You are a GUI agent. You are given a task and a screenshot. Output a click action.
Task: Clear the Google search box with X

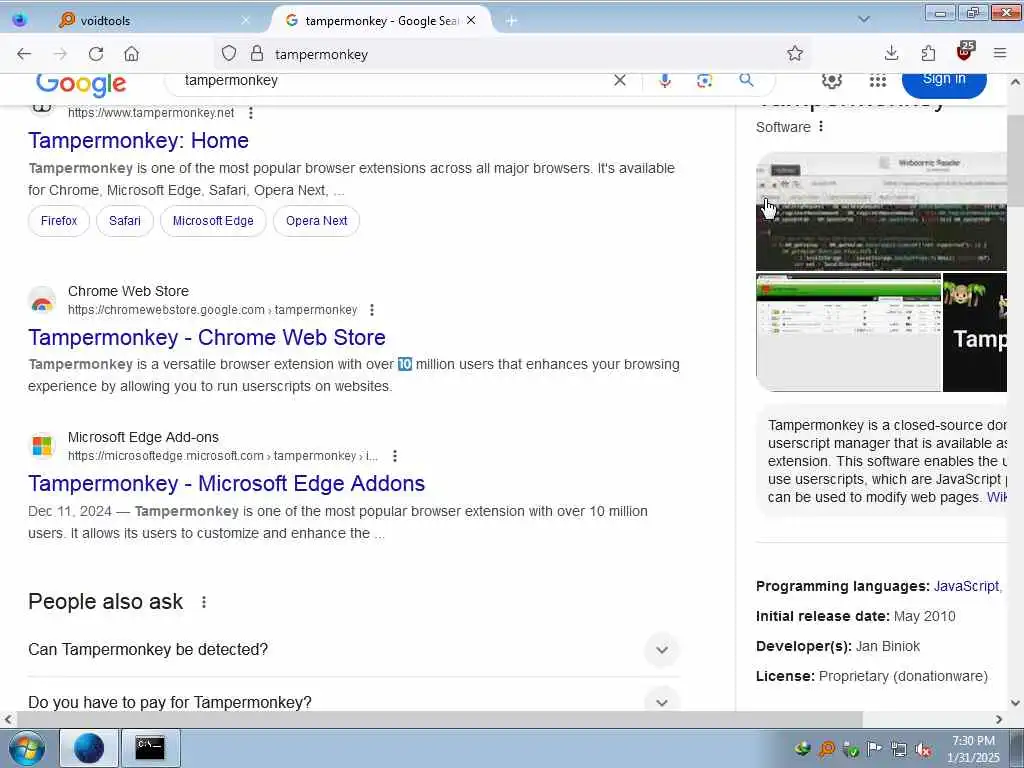click(x=620, y=80)
